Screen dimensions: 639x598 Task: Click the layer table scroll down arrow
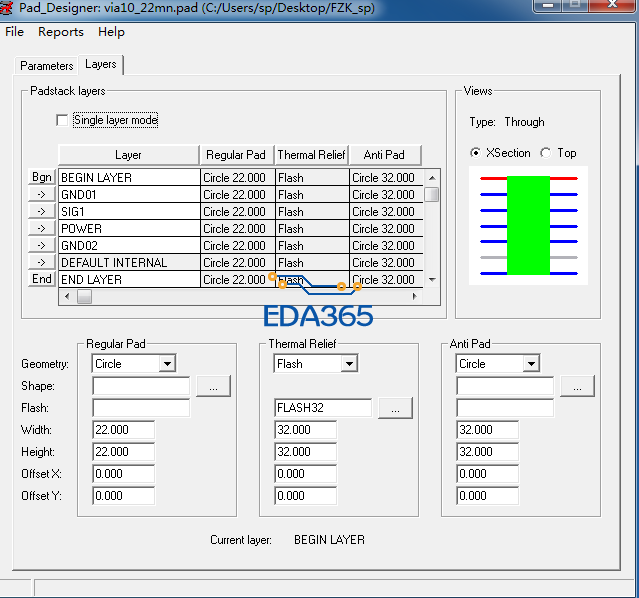pos(432,280)
